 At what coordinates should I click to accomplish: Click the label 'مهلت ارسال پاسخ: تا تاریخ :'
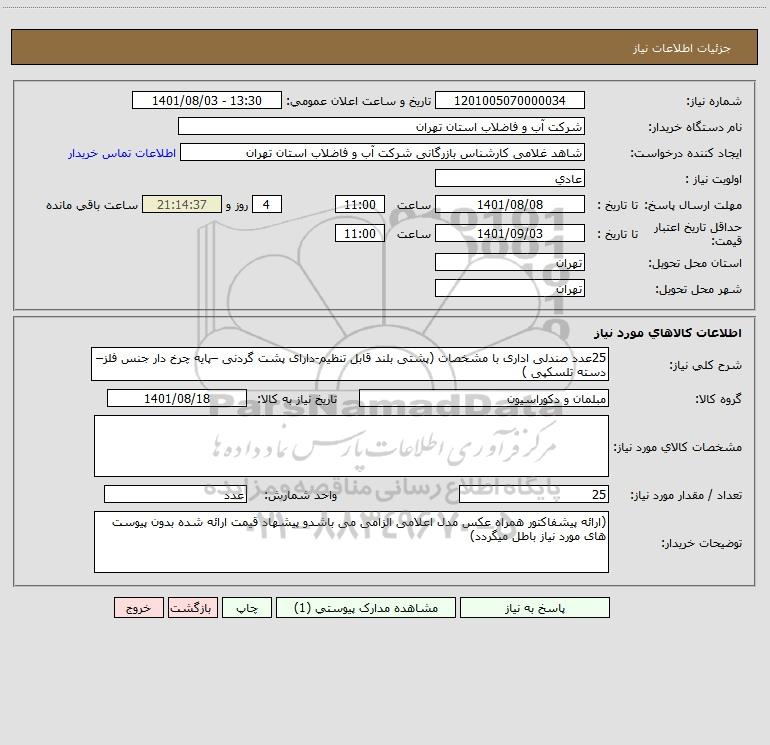[670, 205]
